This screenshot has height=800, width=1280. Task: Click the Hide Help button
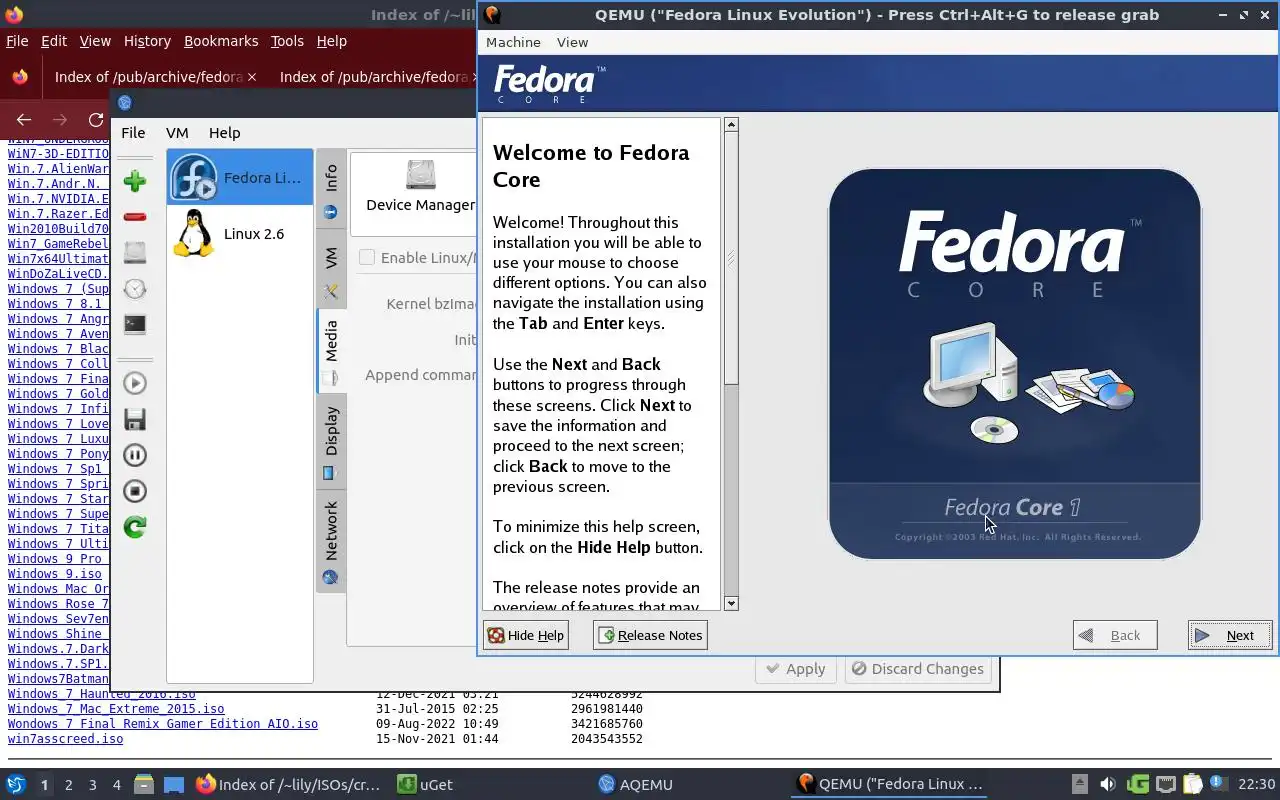click(x=526, y=635)
